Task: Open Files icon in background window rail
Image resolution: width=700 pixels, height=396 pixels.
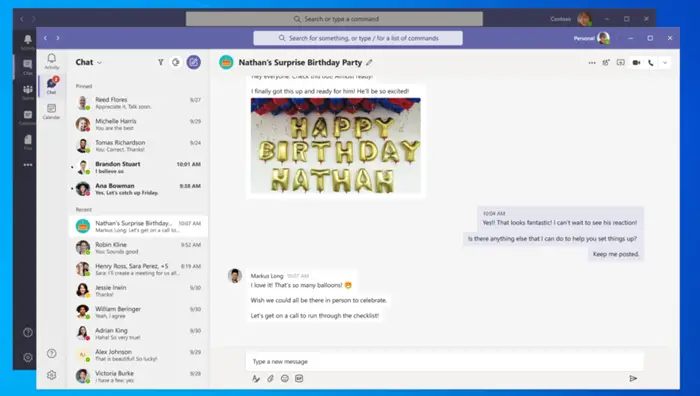Action: click(28, 142)
